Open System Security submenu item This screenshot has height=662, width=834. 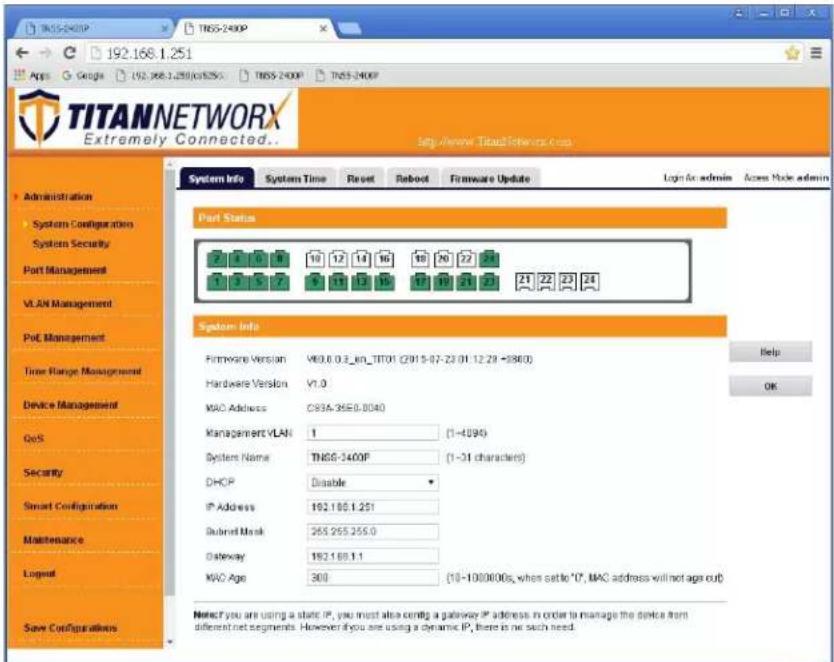[71, 244]
